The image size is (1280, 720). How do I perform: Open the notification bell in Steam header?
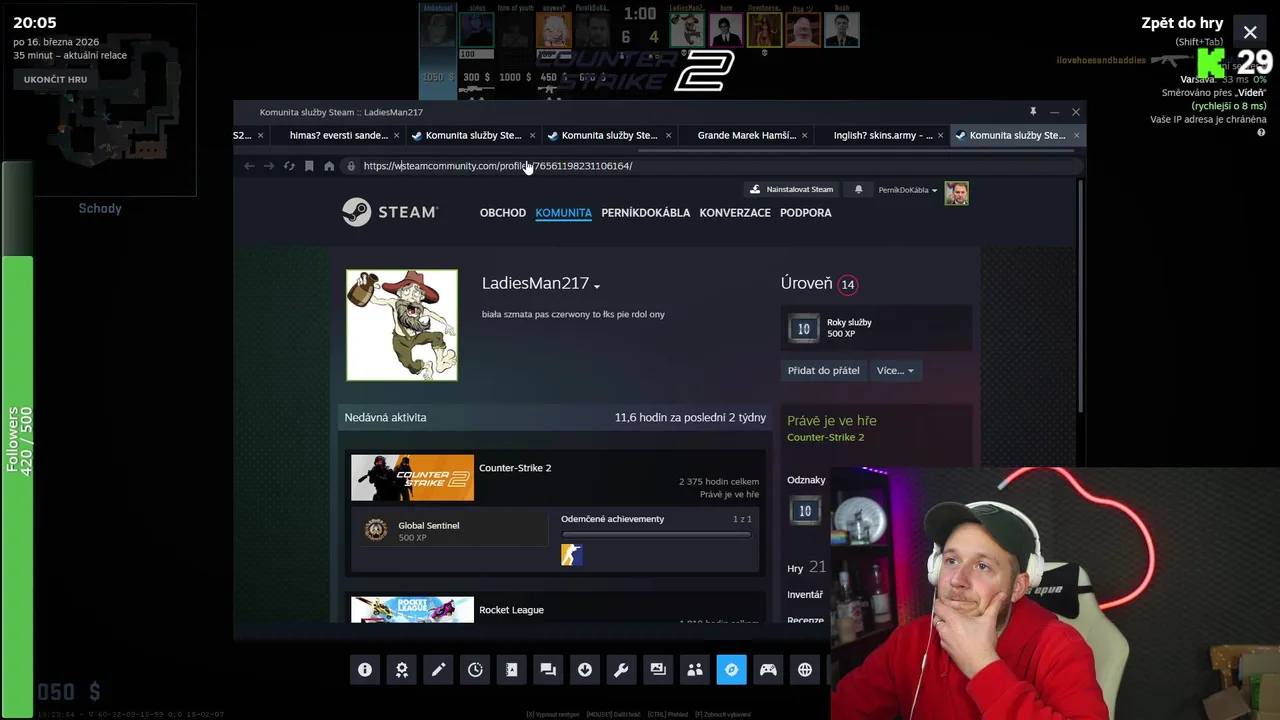[x=858, y=189]
